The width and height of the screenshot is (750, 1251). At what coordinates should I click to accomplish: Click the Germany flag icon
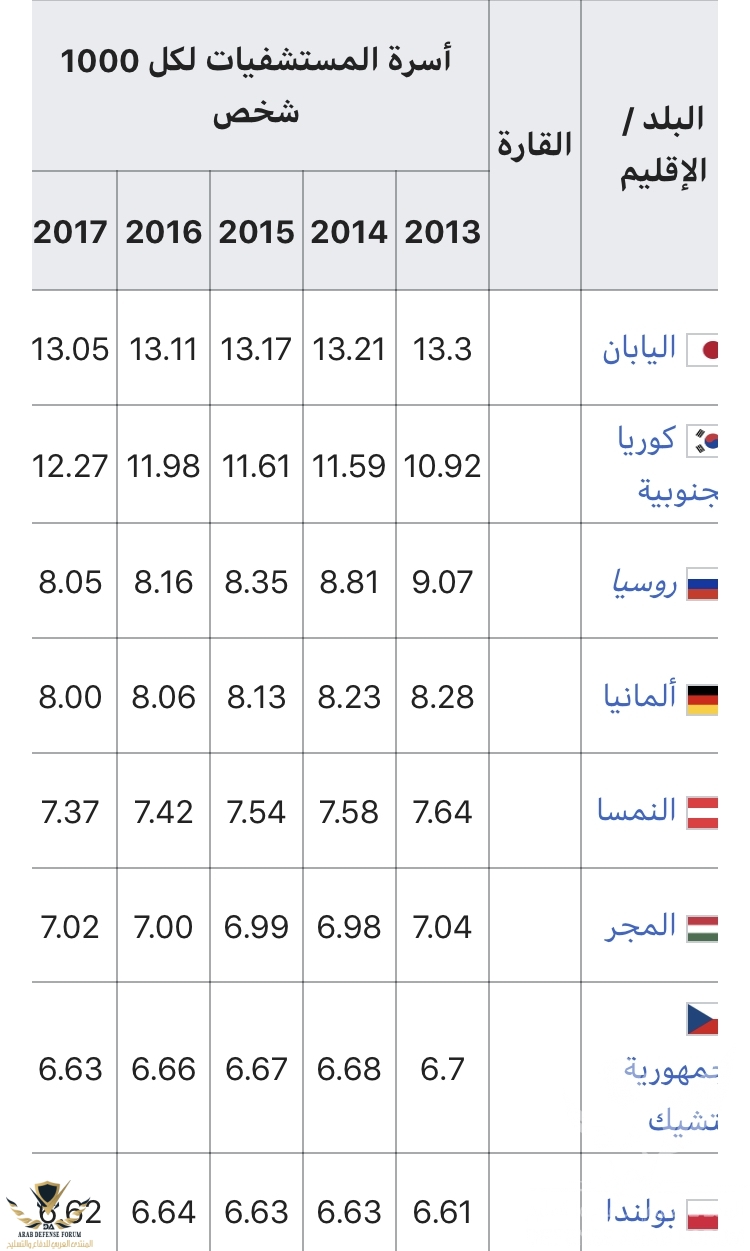tap(702, 698)
